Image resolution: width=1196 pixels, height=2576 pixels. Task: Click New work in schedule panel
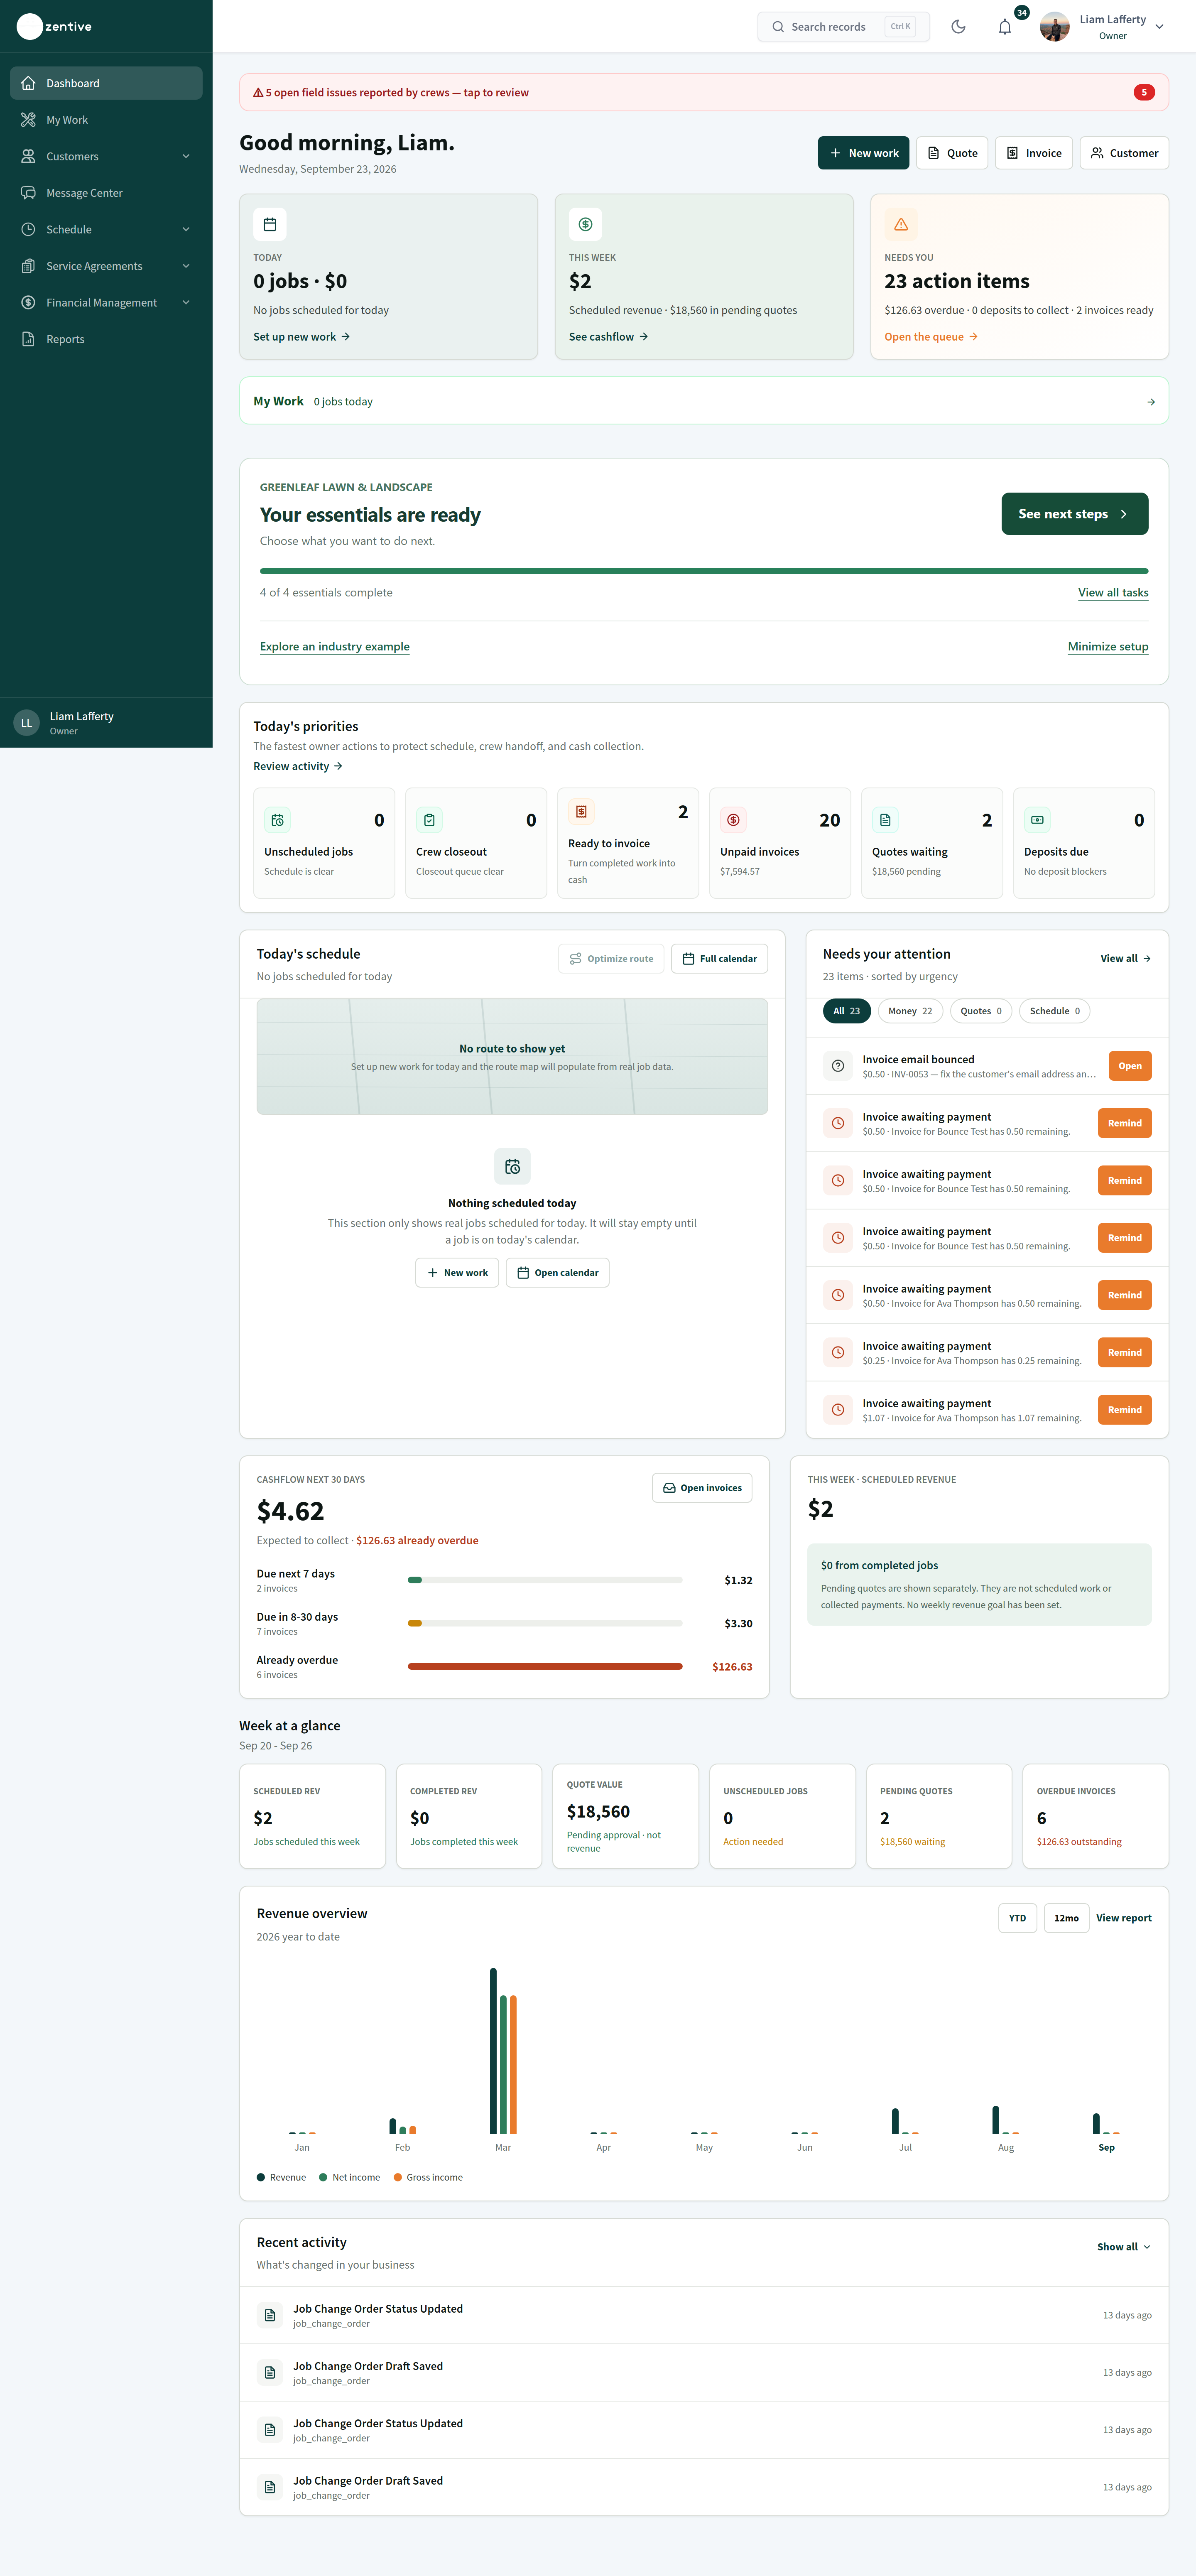(x=457, y=1273)
